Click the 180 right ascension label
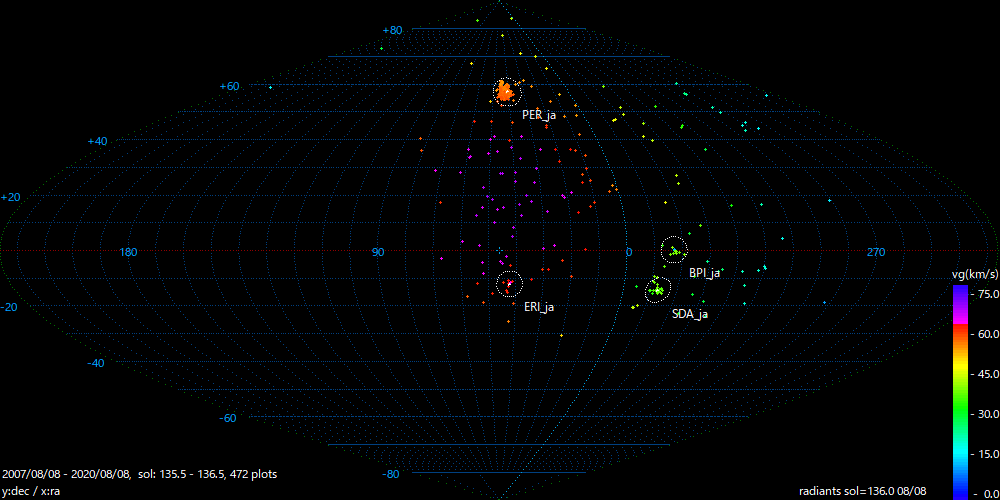 tap(128, 252)
